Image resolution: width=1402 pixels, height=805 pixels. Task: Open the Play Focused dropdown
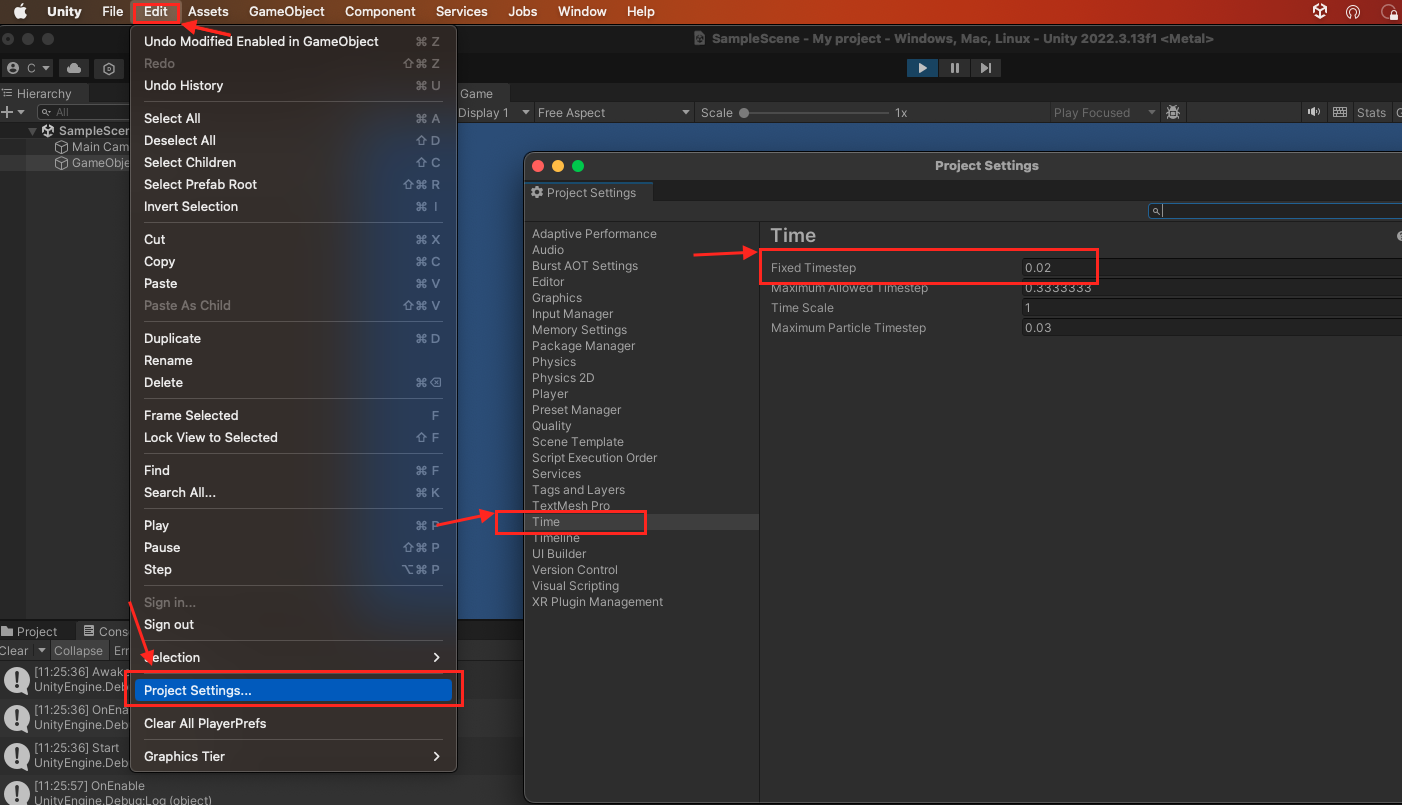pyautogui.click(x=1105, y=113)
